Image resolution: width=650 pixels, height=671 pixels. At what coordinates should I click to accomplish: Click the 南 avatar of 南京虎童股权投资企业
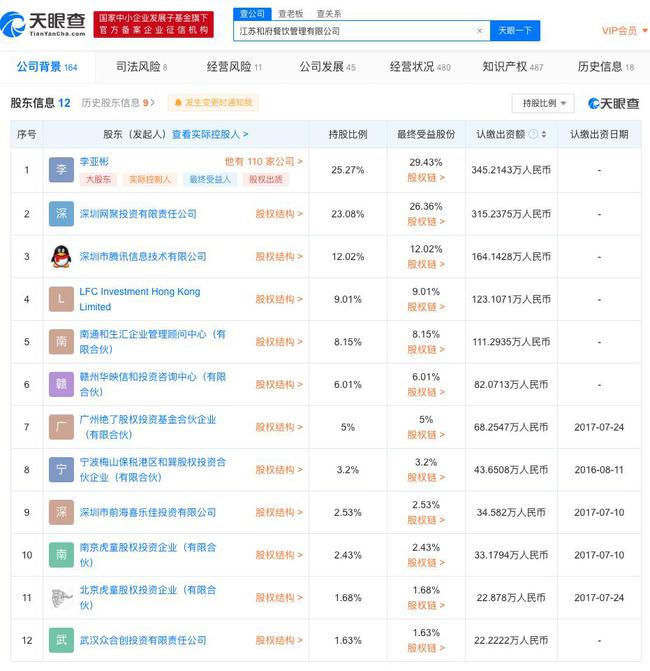point(61,555)
